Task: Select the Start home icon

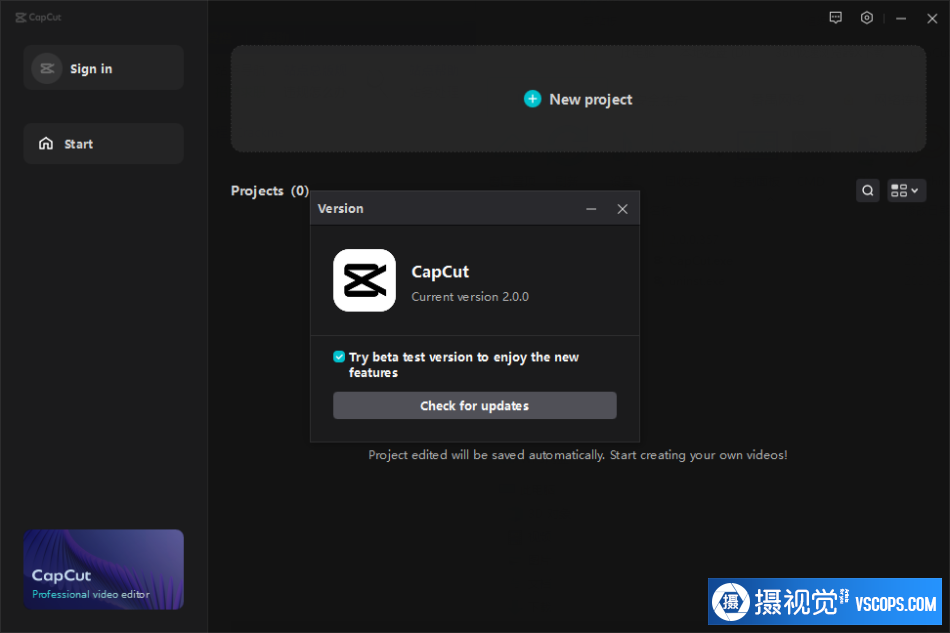Action: coord(46,144)
